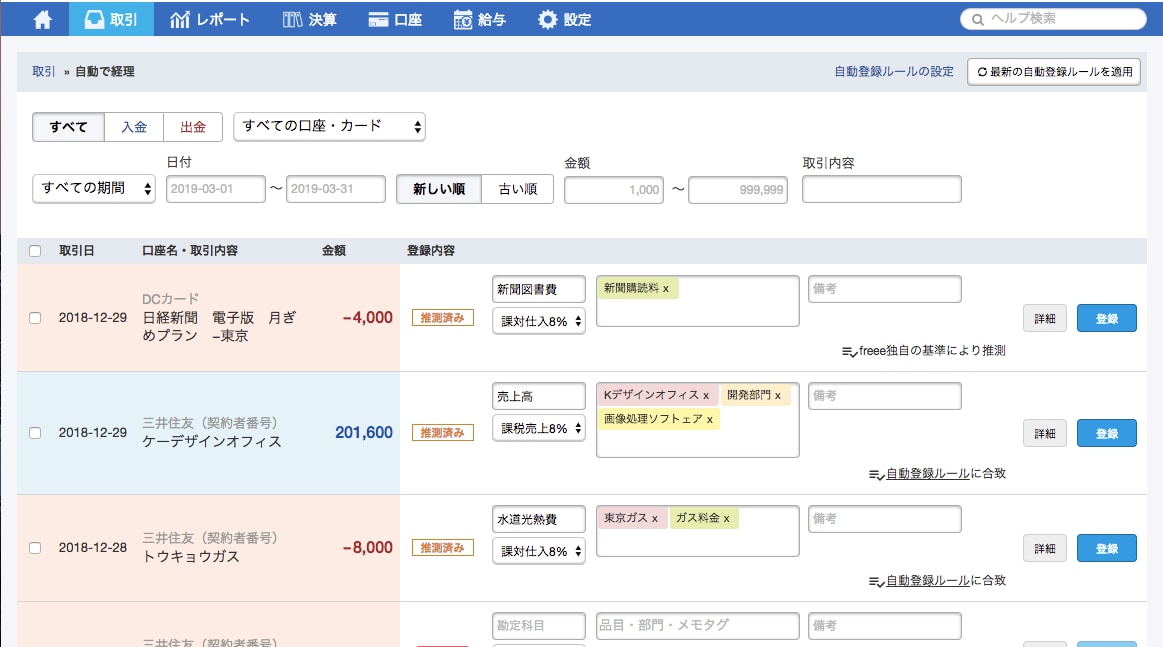
Task: Open 詳細 for トウキョウガス transaction
Action: (x=1045, y=548)
